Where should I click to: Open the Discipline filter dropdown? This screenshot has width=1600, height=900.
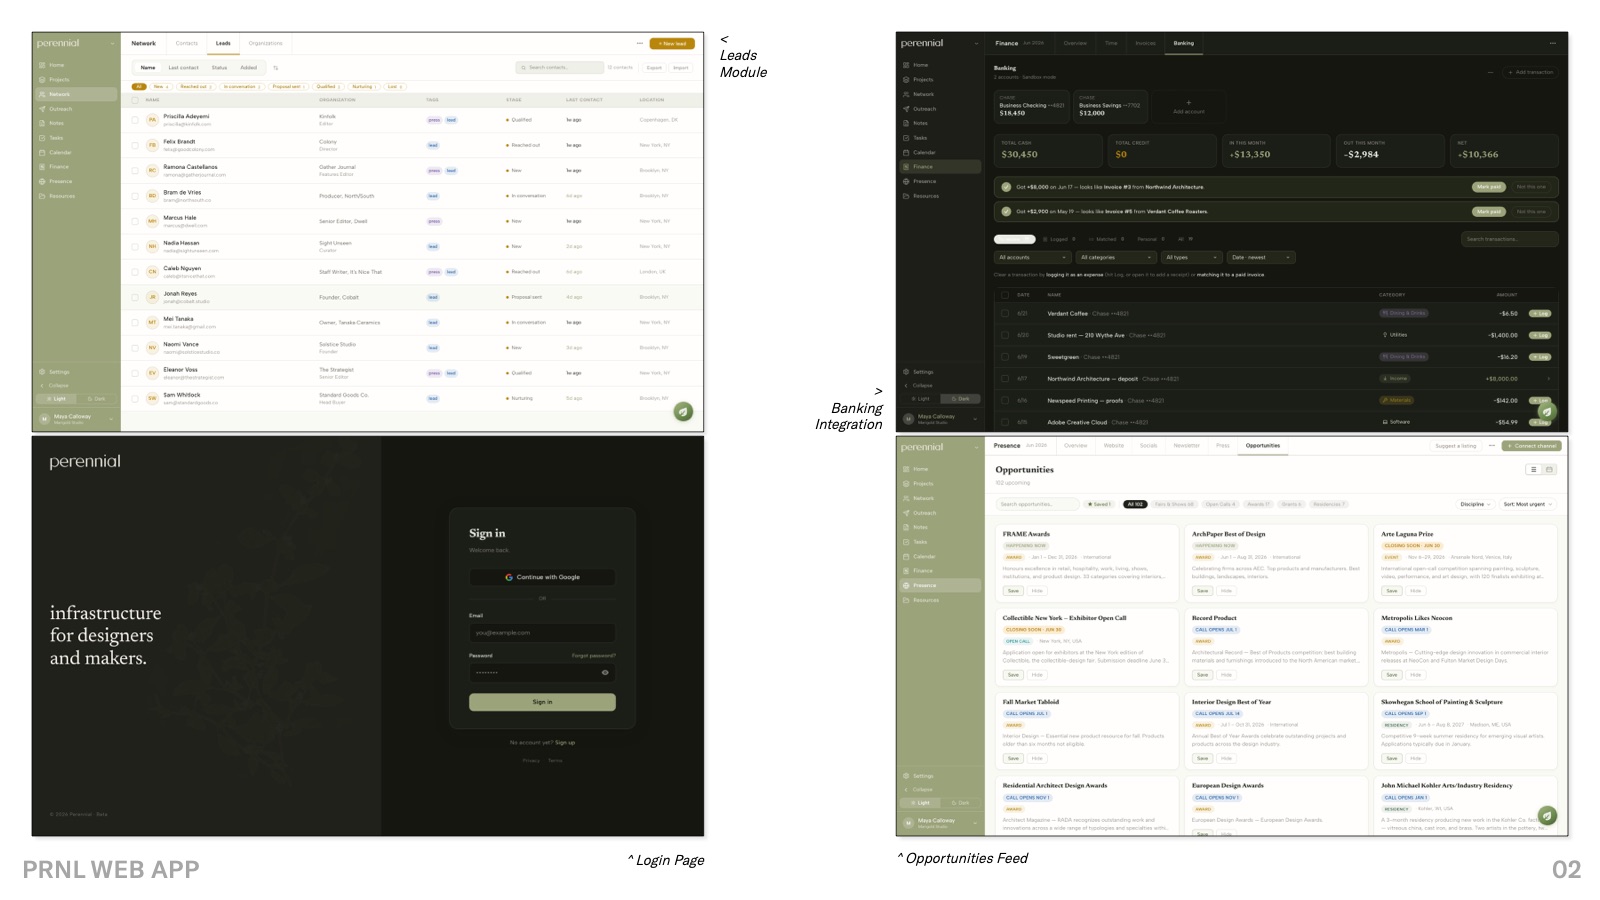1475,504
